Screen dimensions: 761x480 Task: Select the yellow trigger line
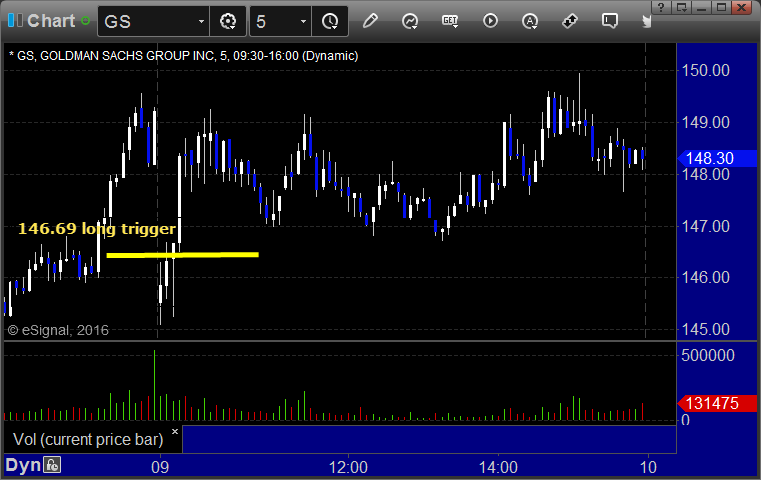click(x=182, y=255)
